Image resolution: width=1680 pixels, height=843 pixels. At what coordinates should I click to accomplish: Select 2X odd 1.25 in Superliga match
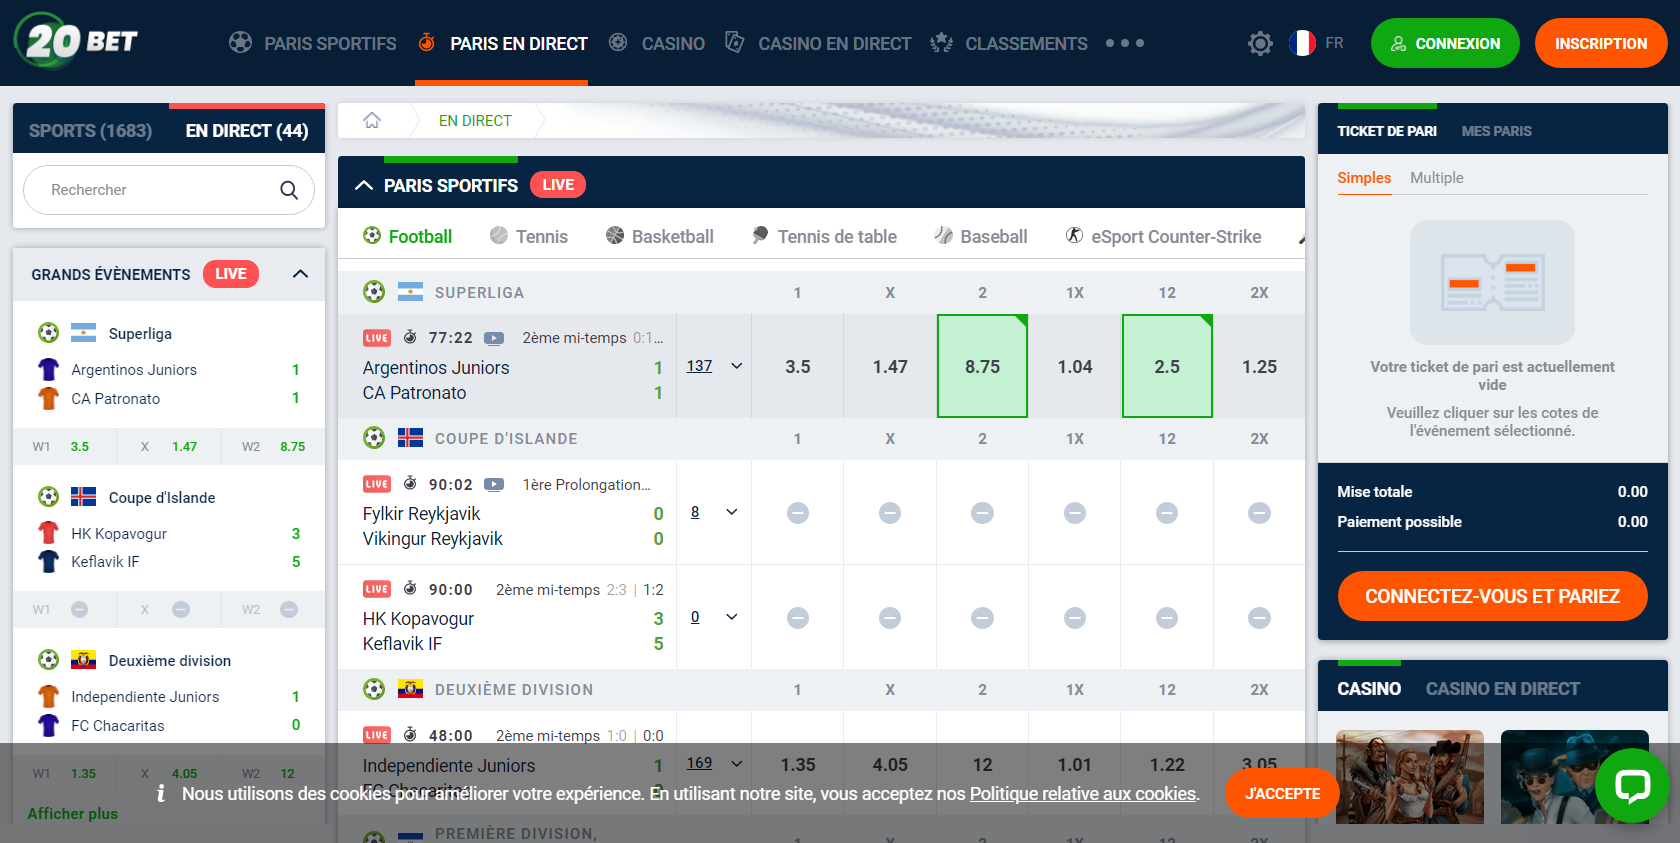click(x=1259, y=366)
